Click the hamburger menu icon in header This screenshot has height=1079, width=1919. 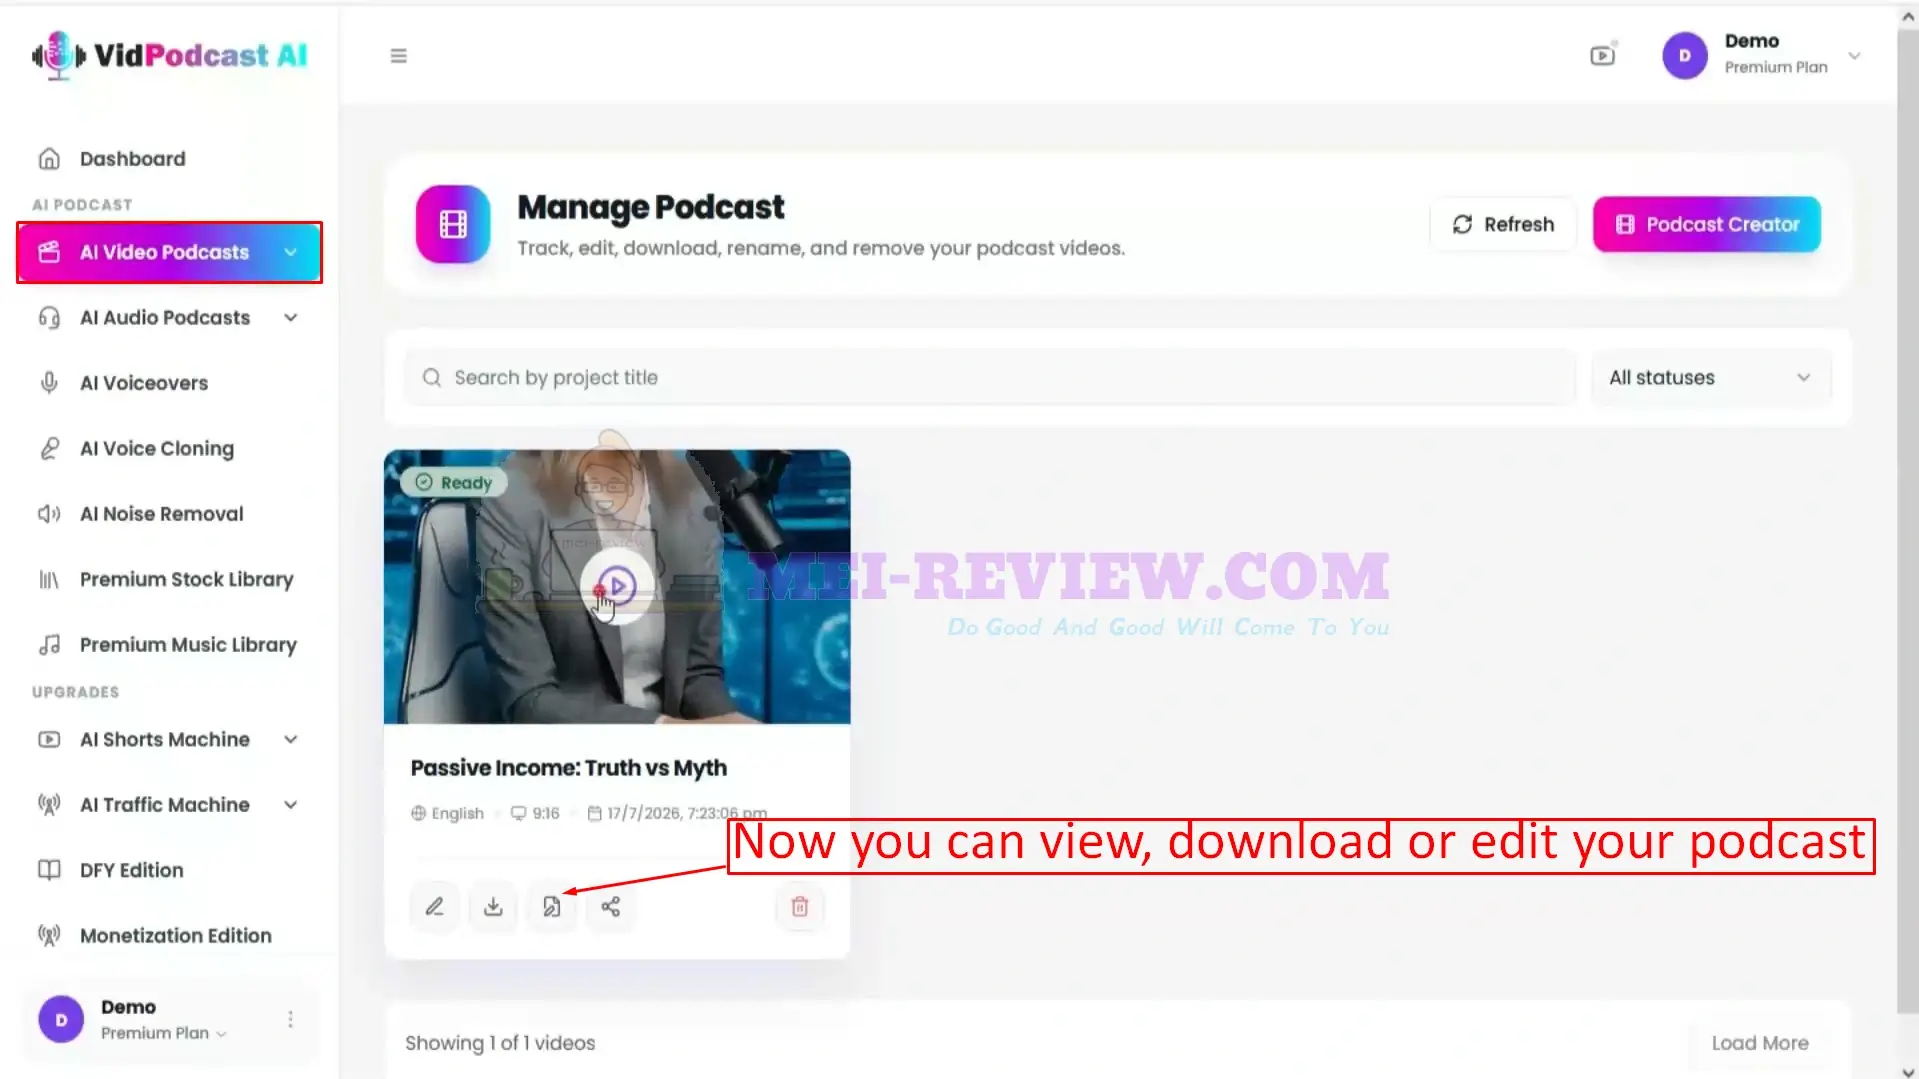[x=398, y=56]
